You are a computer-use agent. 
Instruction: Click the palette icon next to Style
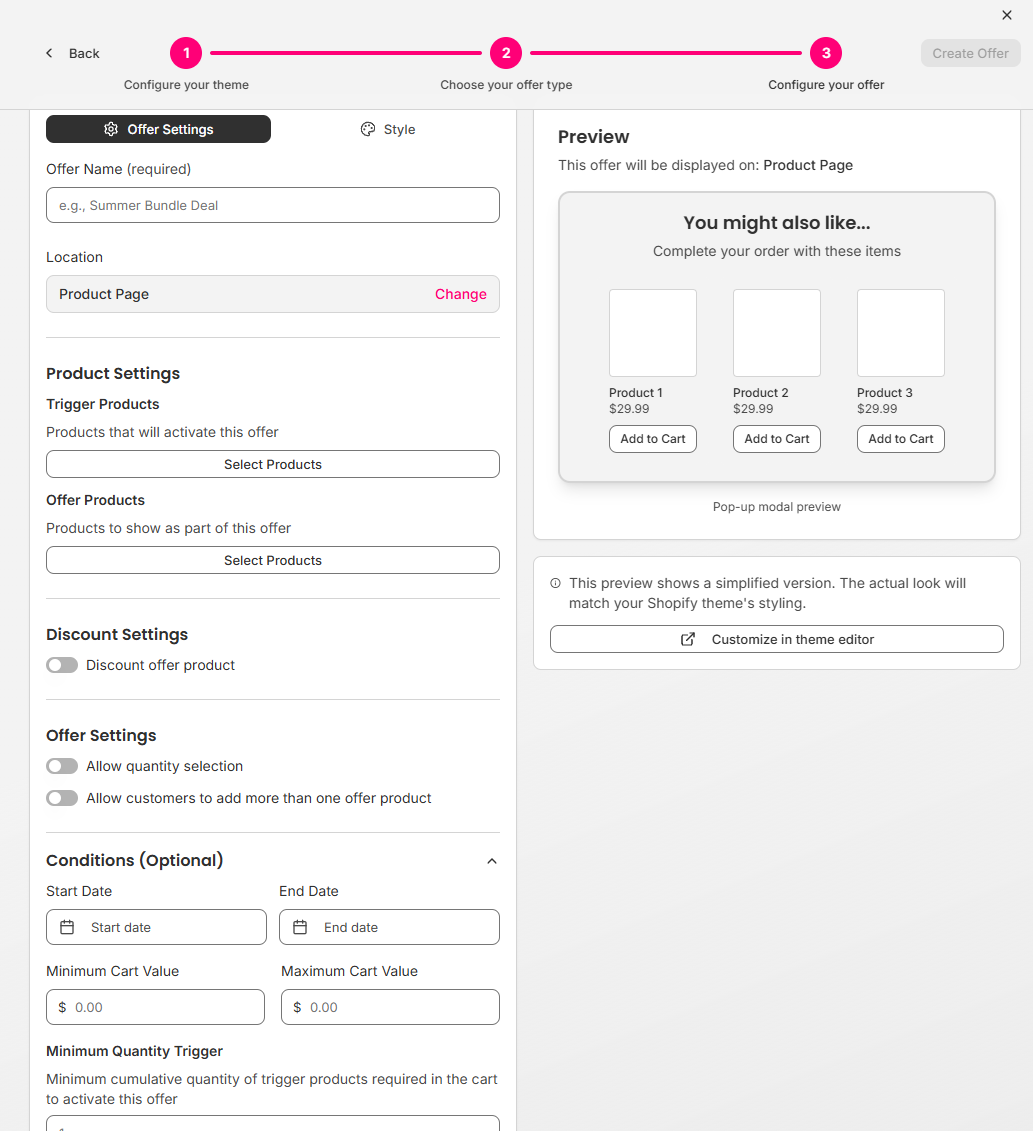click(x=368, y=129)
